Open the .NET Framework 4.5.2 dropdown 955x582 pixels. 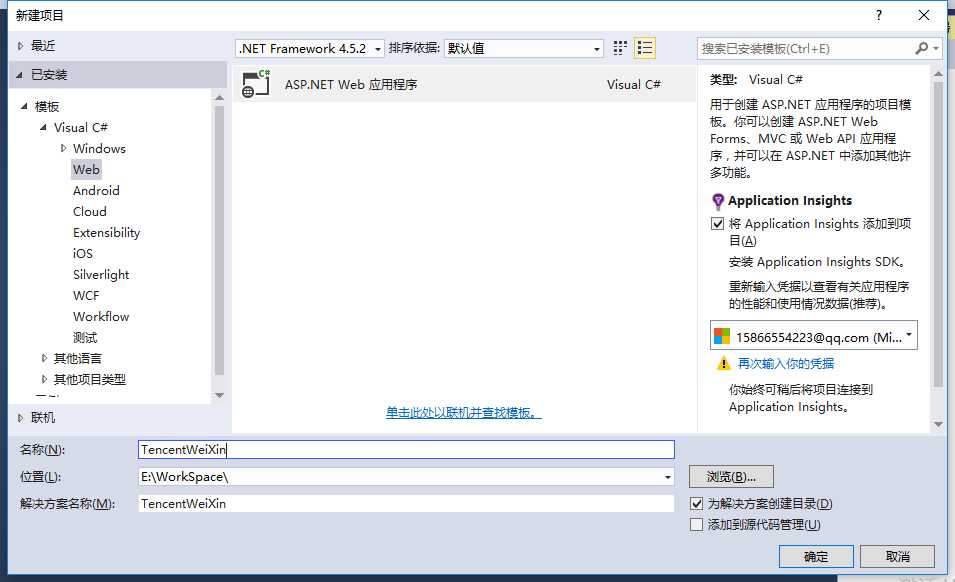coord(310,49)
